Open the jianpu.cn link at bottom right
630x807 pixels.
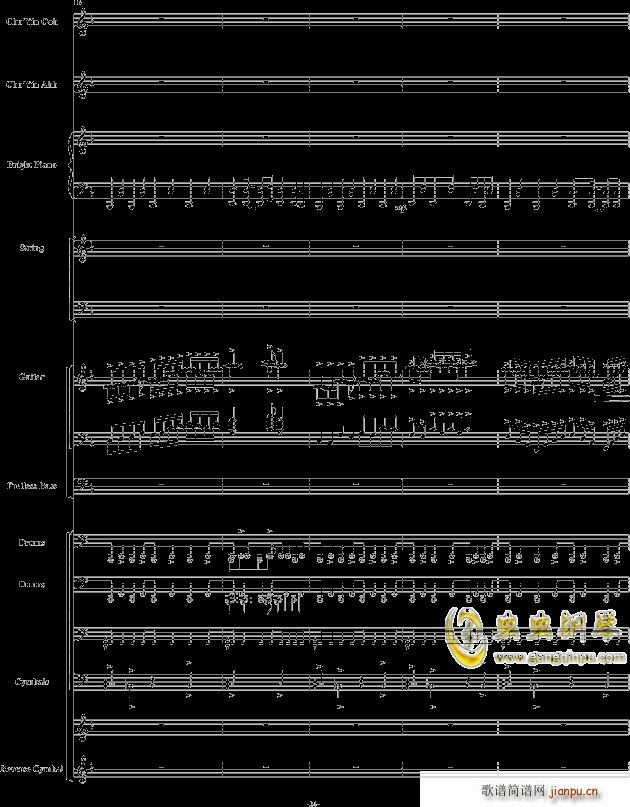(x=592, y=790)
